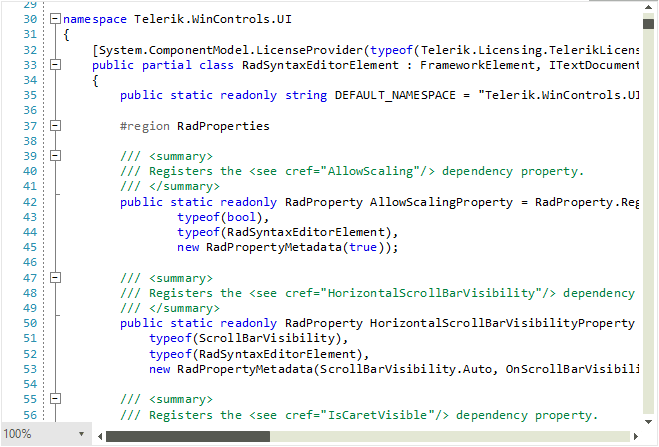Click the horizontal scrollbar left arrow
This screenshot has width=659, height=447.
[x=100, y=436]
